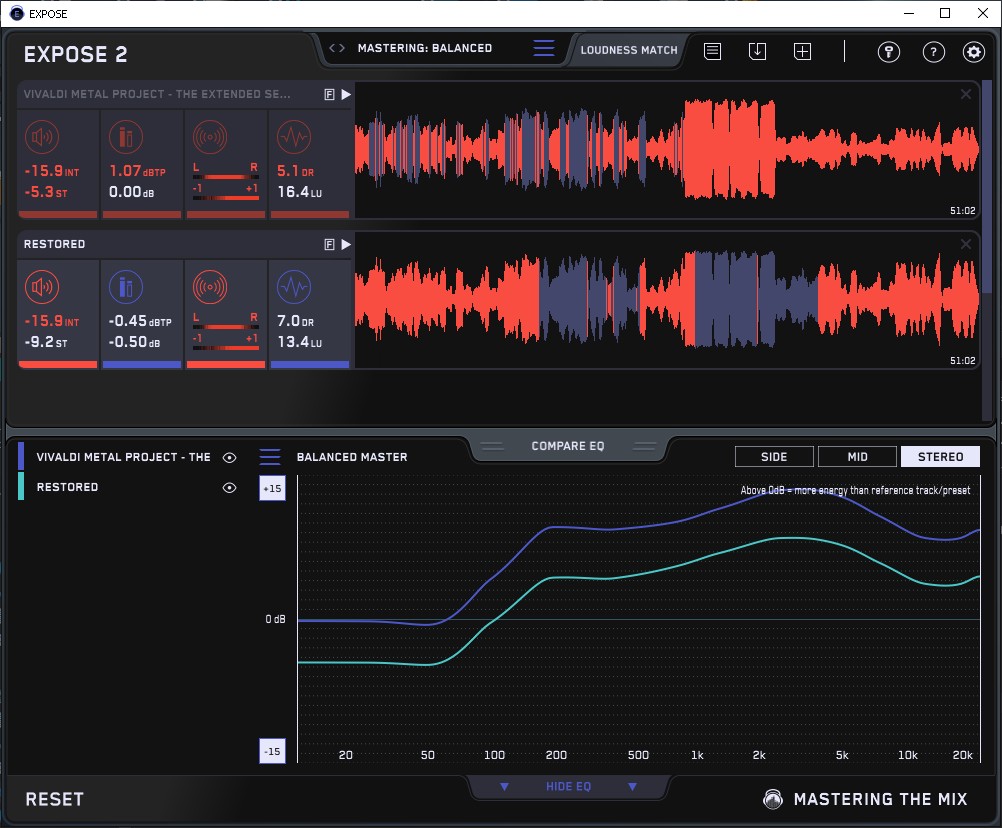Click the true peak meter icon on Vivaldi track
The width and height of the screenshot is (1002, 828).
[126, 137]
